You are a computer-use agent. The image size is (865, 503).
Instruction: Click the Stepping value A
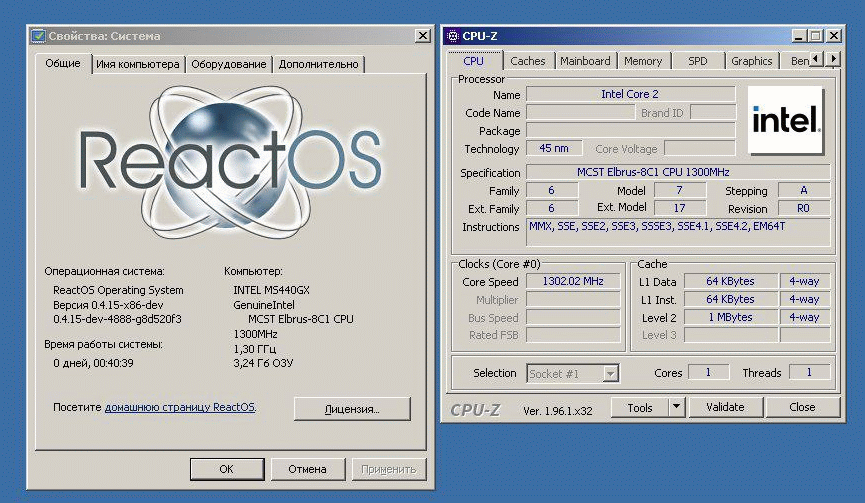(x=804, y=190)
